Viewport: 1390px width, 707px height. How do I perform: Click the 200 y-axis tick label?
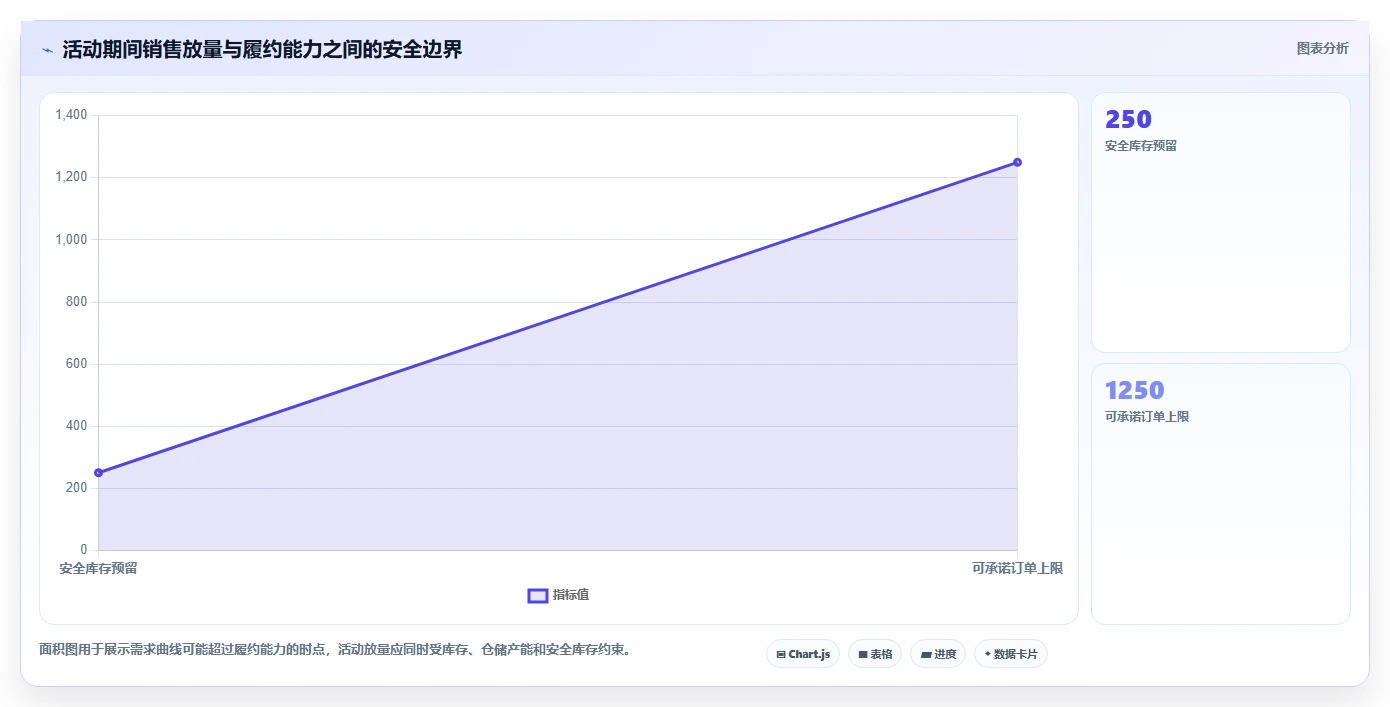(x=78, y=488)
